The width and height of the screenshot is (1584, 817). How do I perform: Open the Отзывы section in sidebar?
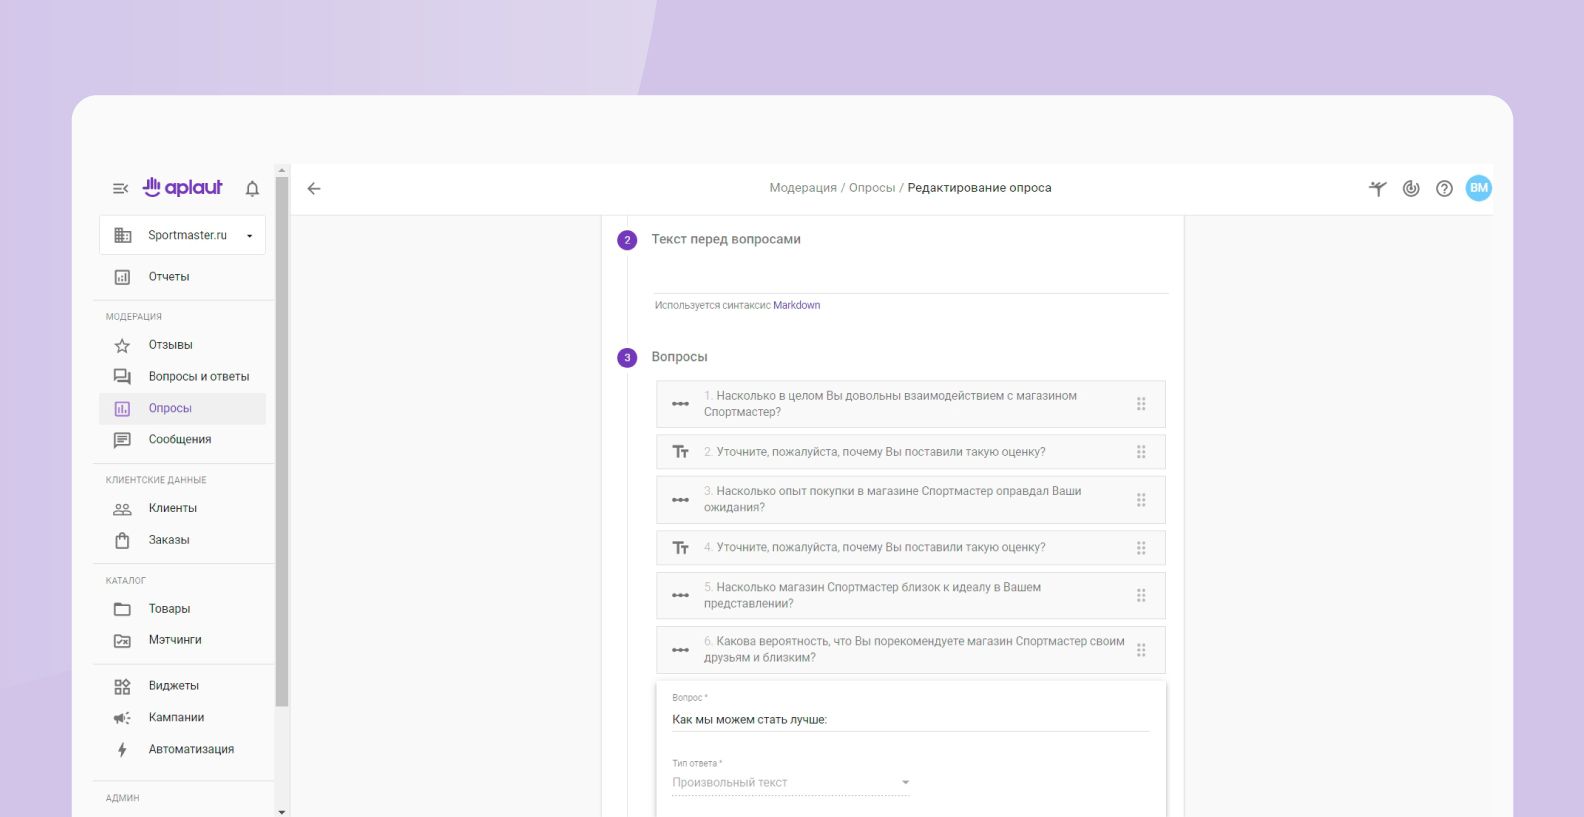[x=170, y=345]
